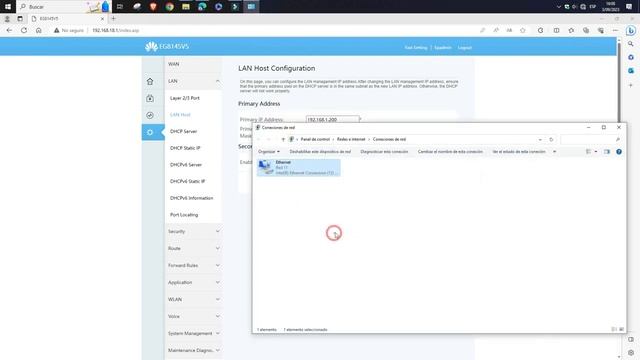Screen dimensions: 640x360
Task: Open File Explorer from the taskbar
Action: tap(186, 7)
